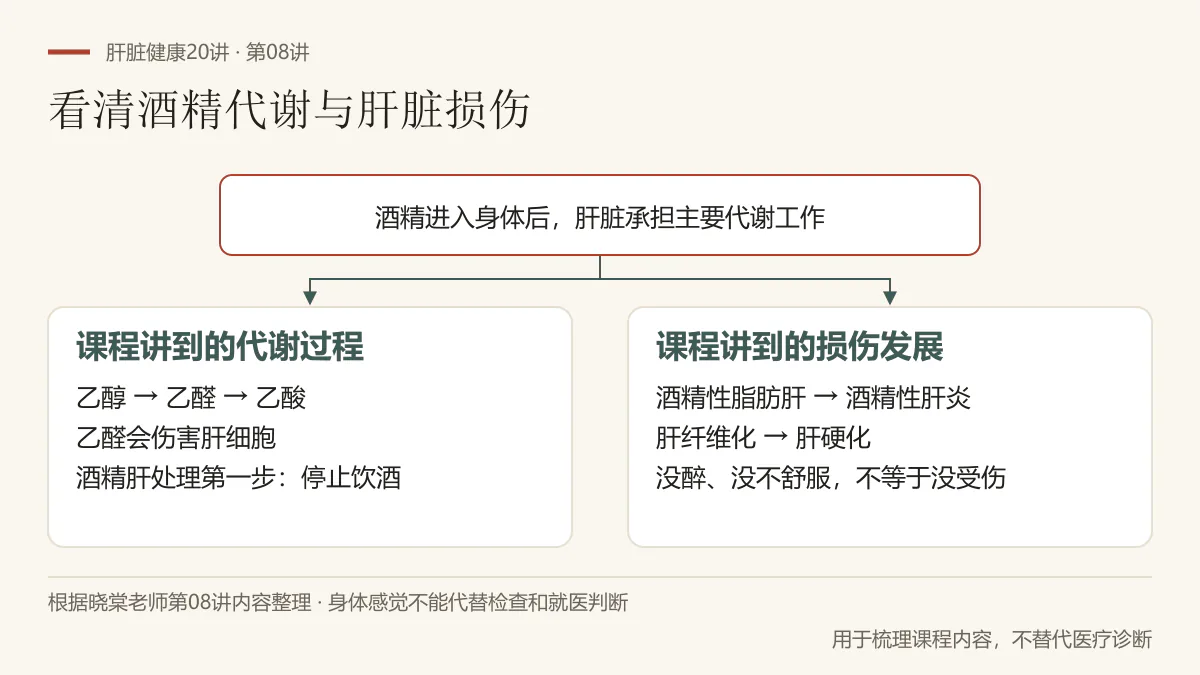Select the heading 课程讲到的代谢过程
This screenshot has width=1200, height=675.
pyautogui.click(x=220, y=347)
